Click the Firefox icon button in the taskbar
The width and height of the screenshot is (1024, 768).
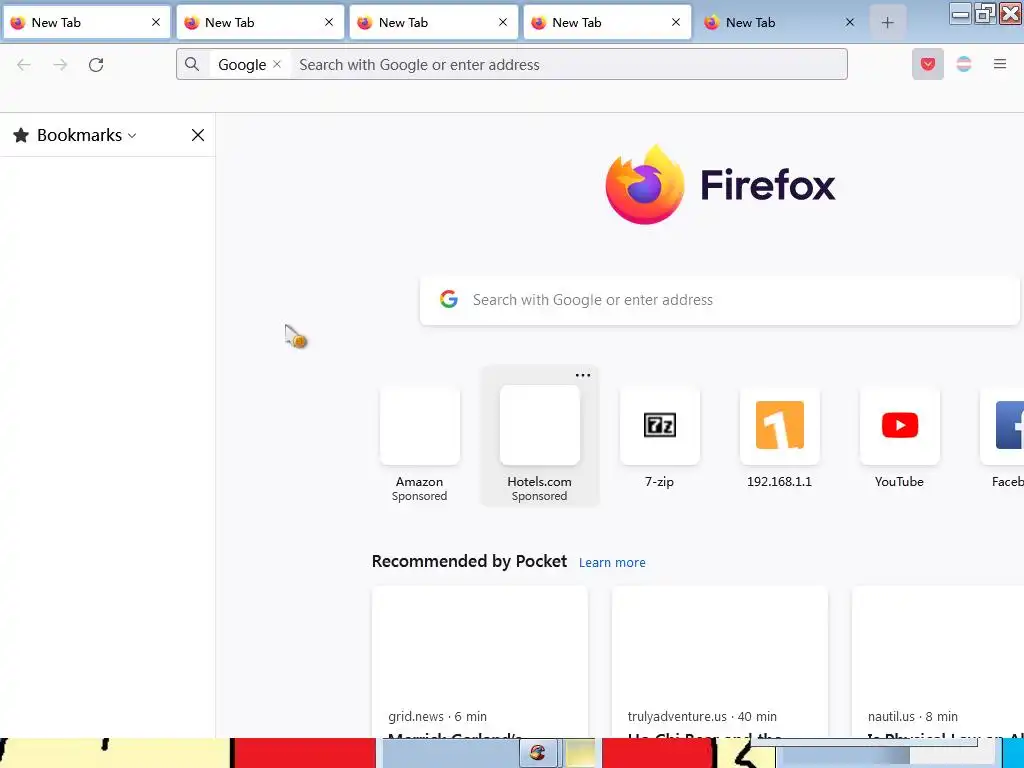539,753
